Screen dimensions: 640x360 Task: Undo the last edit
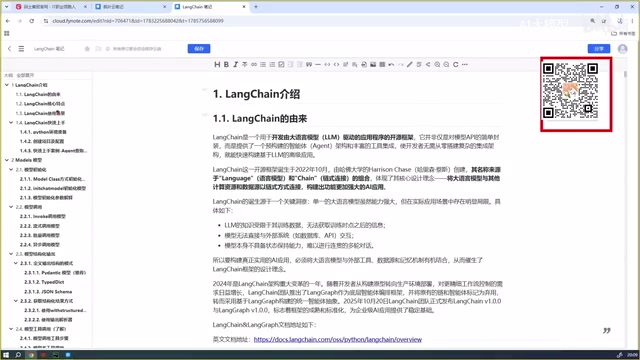point(391,64)
